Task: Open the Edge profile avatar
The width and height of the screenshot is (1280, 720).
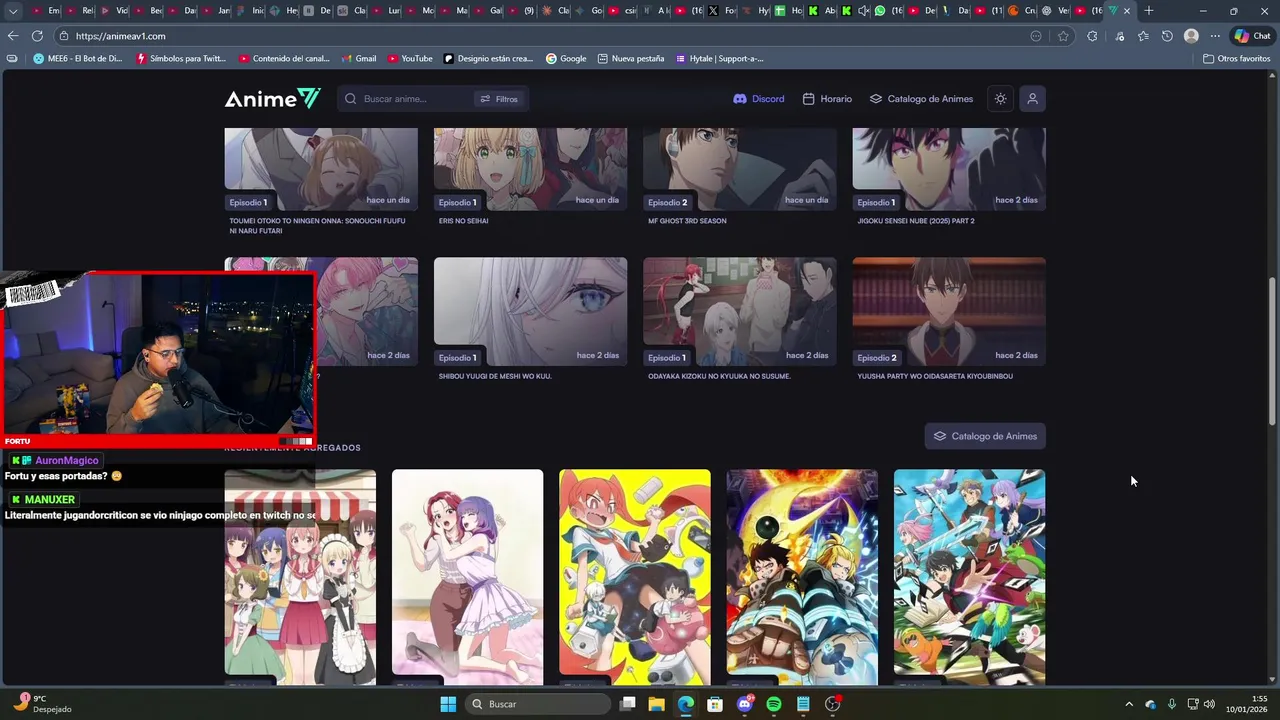Action: pyautogui.click(x=1191, y=36)
